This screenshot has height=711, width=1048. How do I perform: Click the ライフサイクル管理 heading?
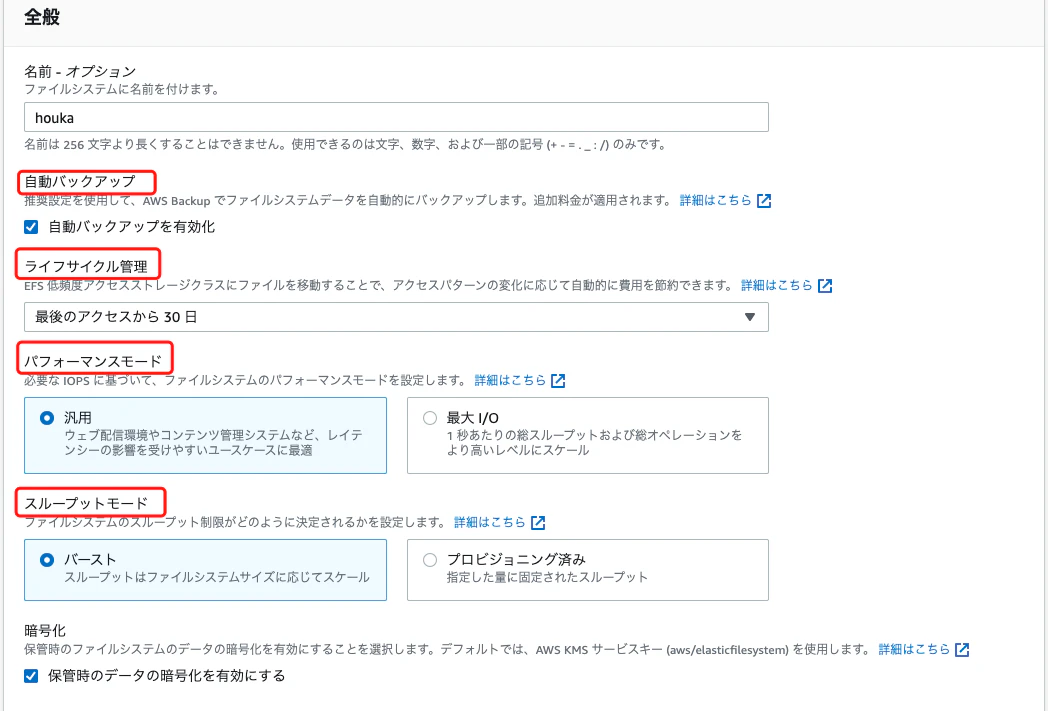pyautogui.click(x=86, y=267)
